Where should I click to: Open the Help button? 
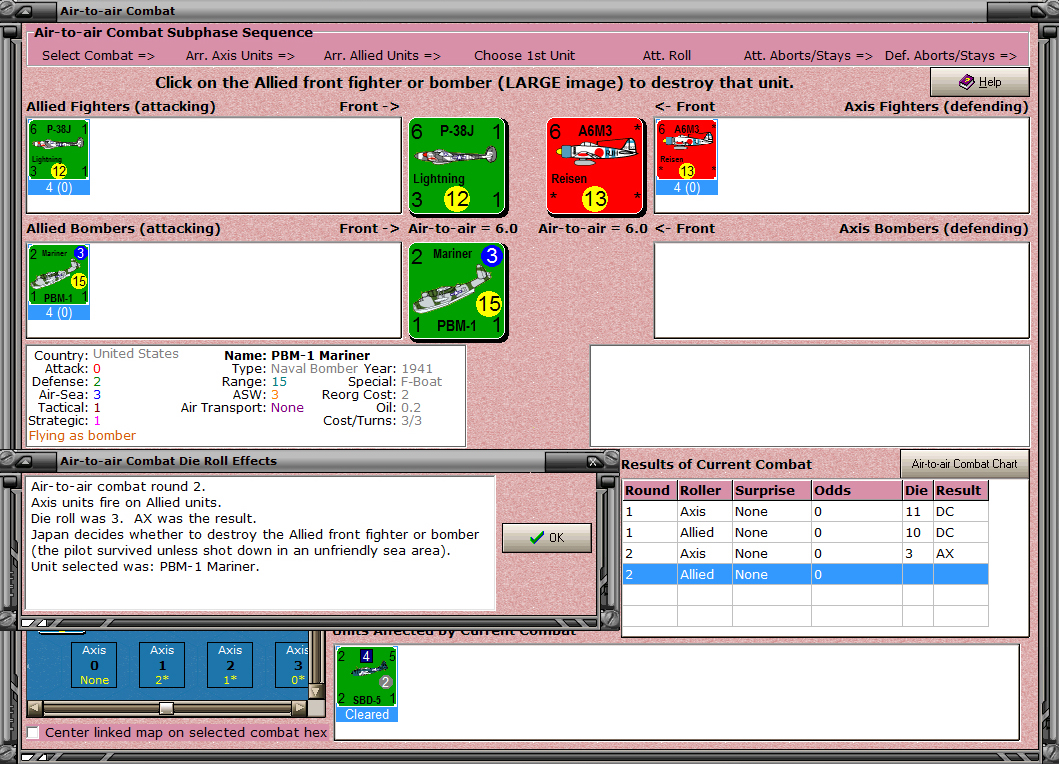[x=980, y=82]
